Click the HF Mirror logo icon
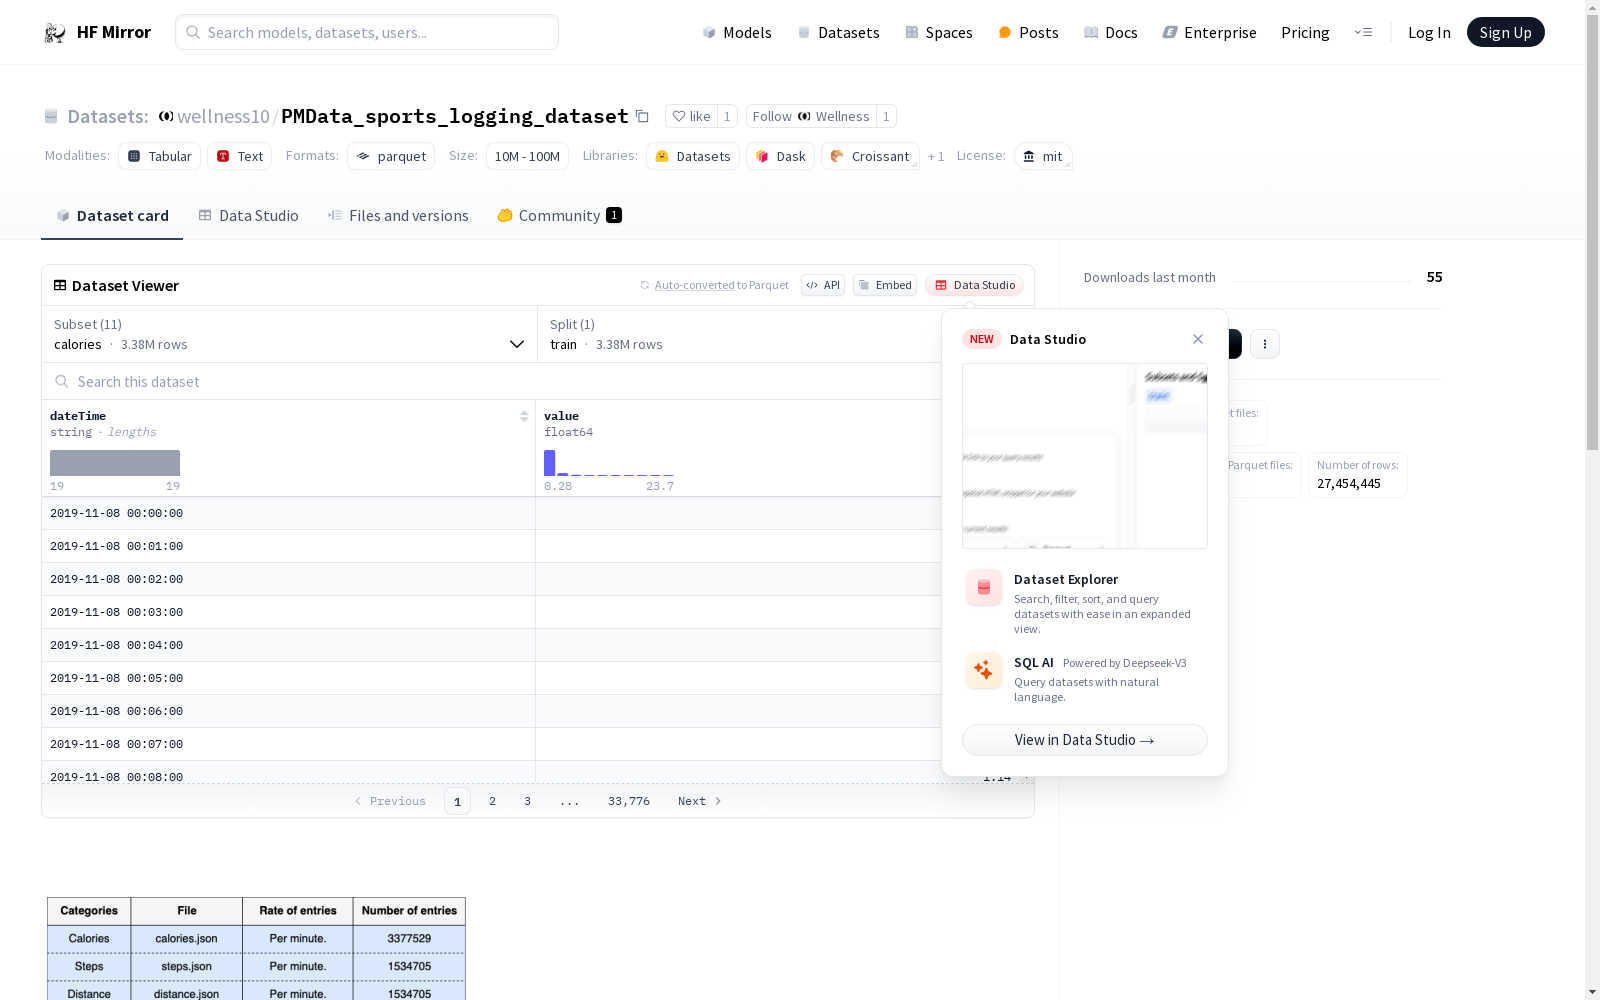1600x1000 pixels. [x=55, y=33]
